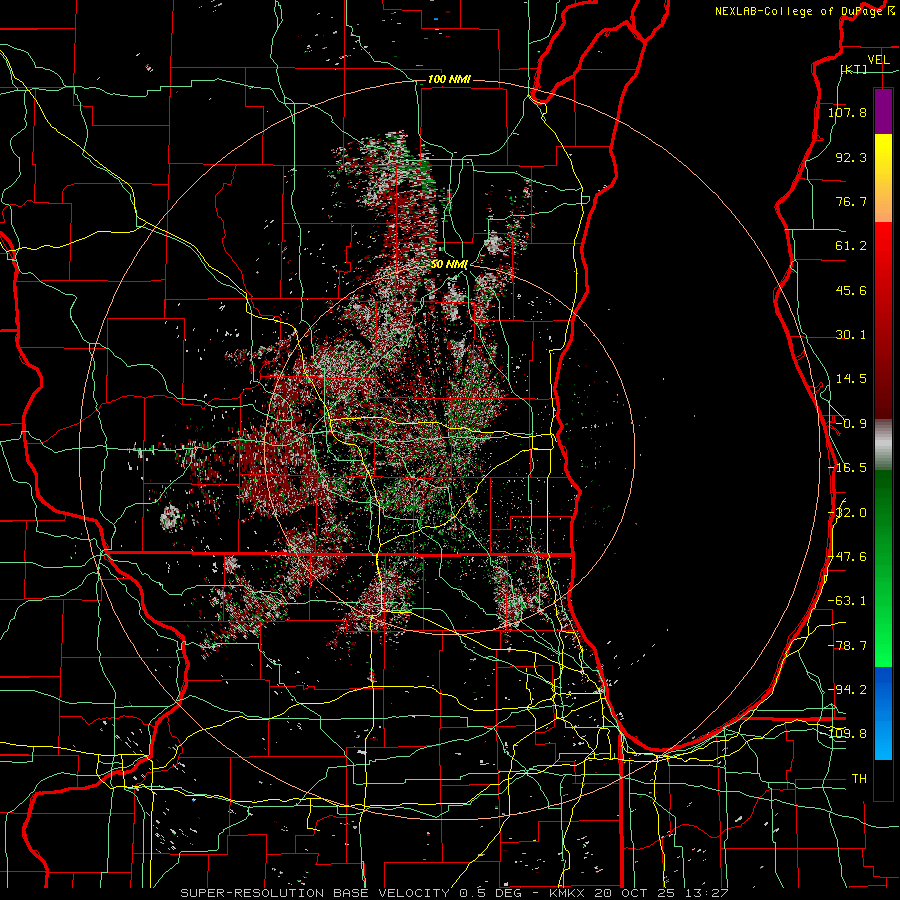Pick the black TH segment of the color bar

(x=883, y=779)
